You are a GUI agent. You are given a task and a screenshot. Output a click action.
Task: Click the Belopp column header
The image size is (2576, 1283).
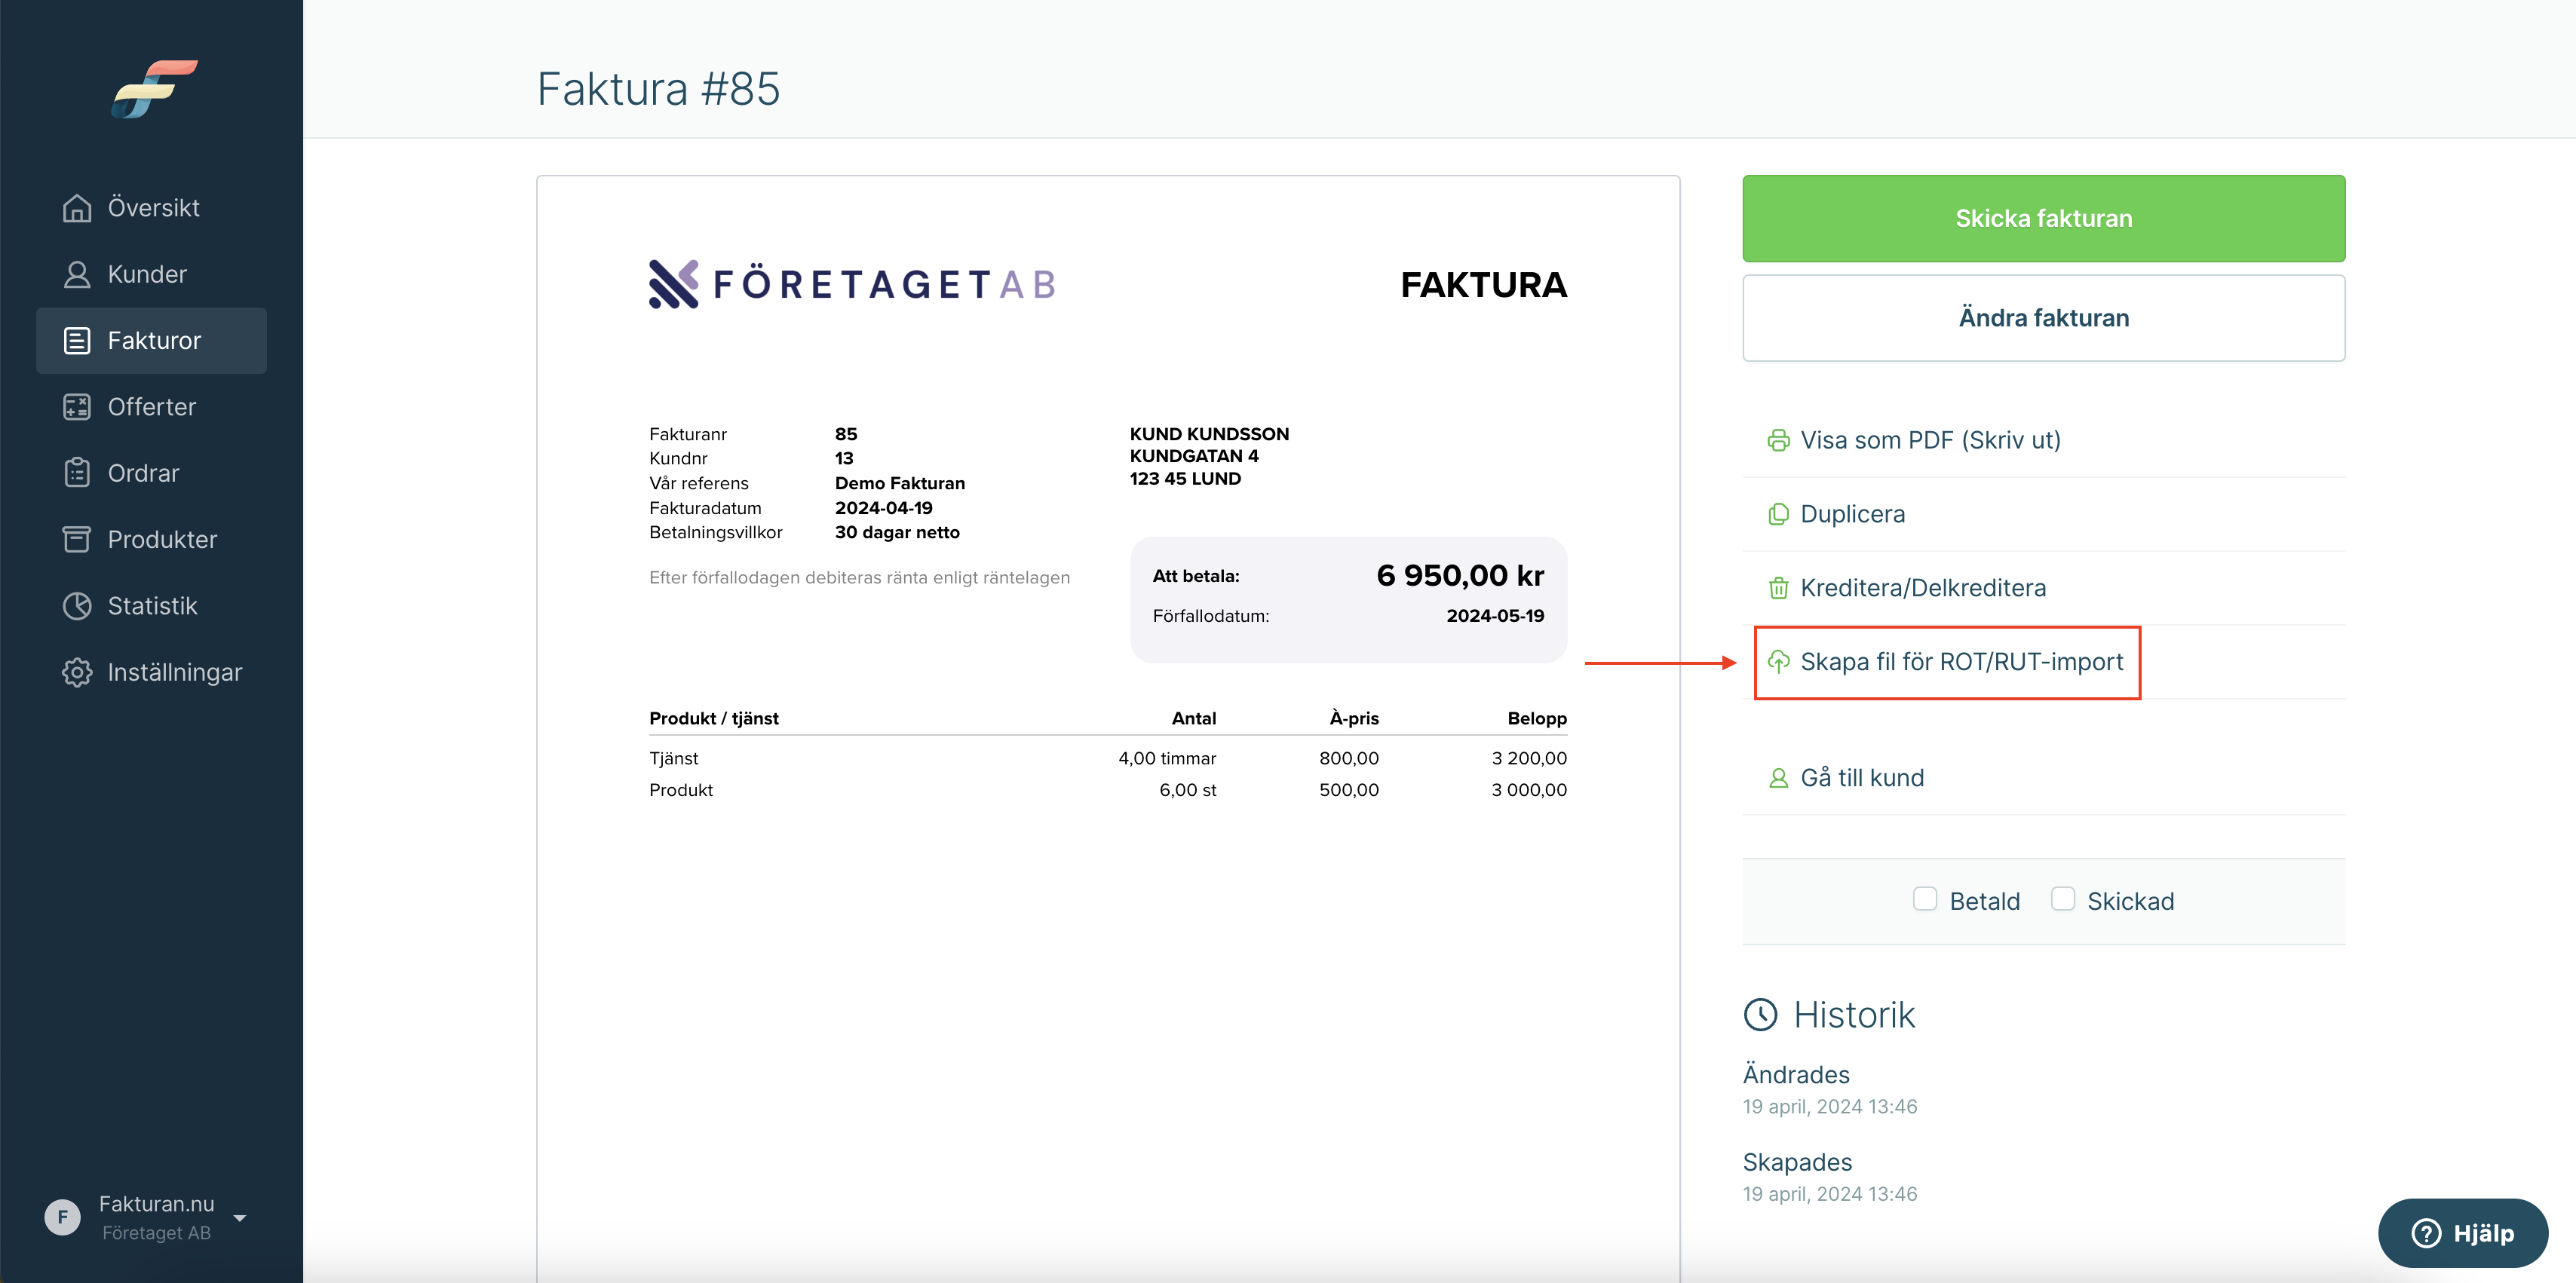point(1537,718)
